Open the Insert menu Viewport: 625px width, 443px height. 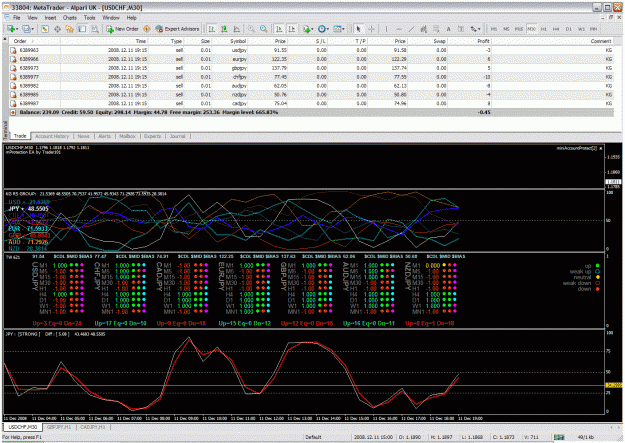tap(50, 18)
